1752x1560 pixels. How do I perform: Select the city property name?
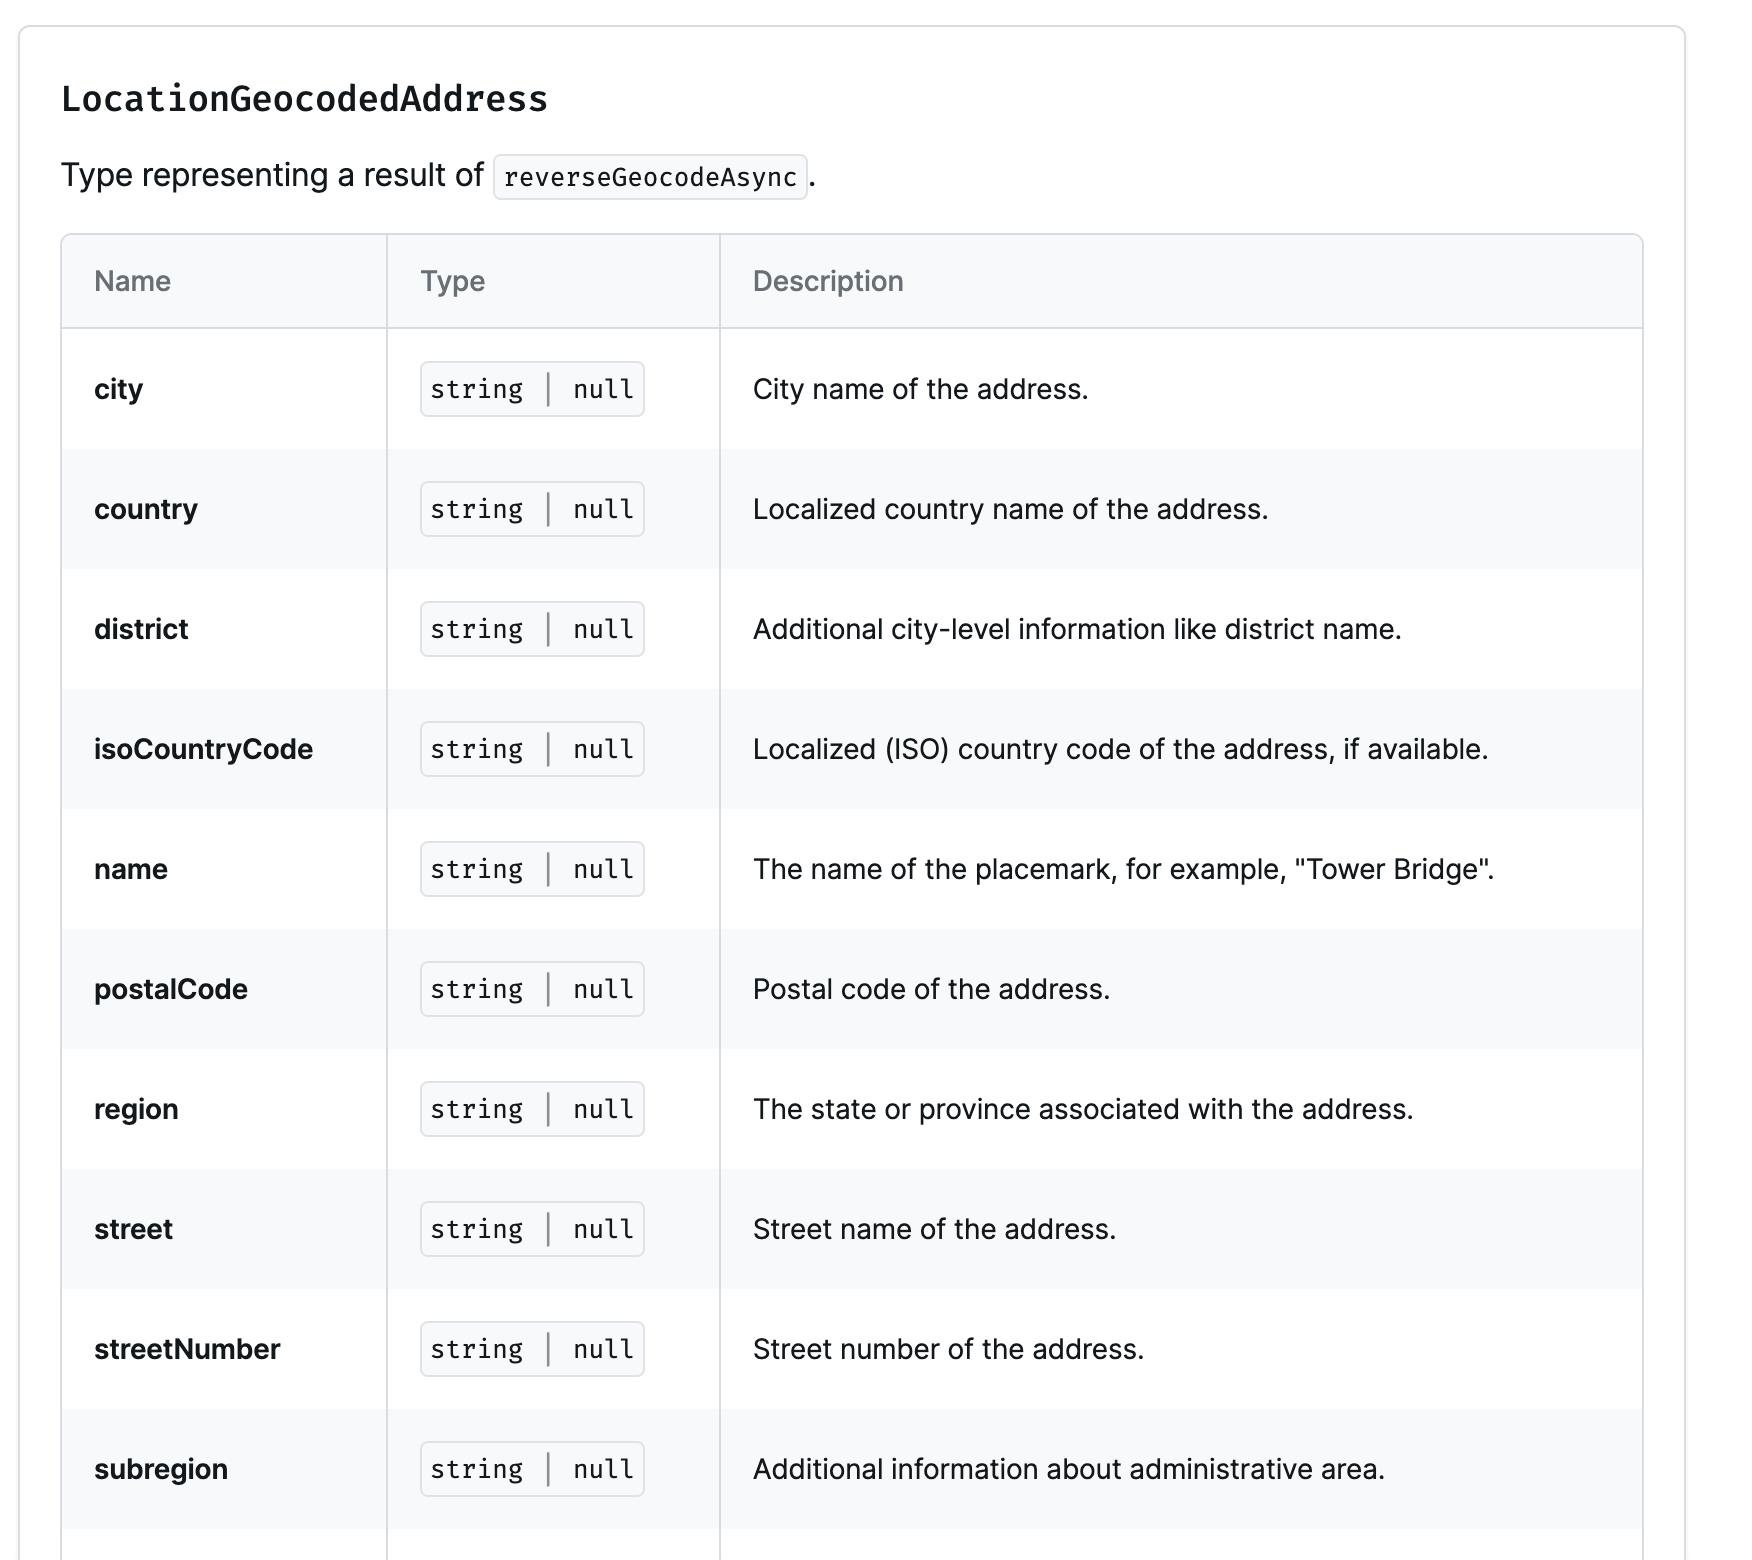point(118,389)
